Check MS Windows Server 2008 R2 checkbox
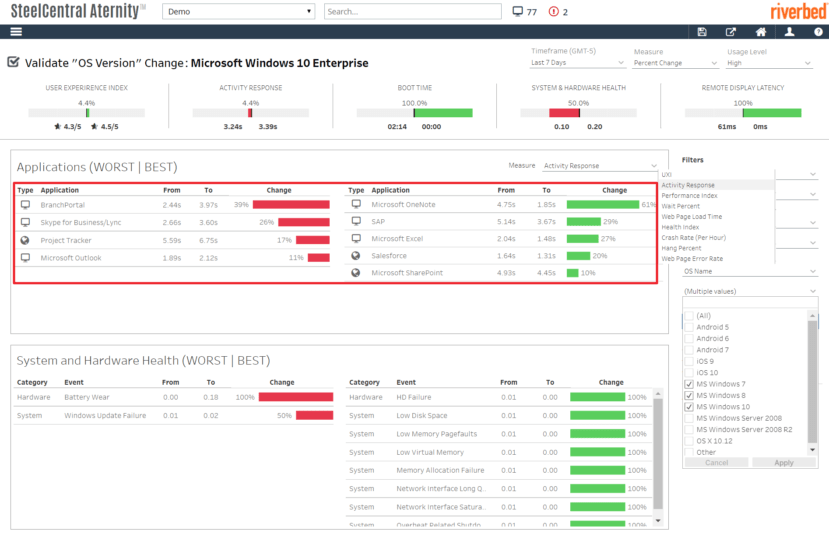This screenshot has width=829, height=537. [x=689, y=430]
